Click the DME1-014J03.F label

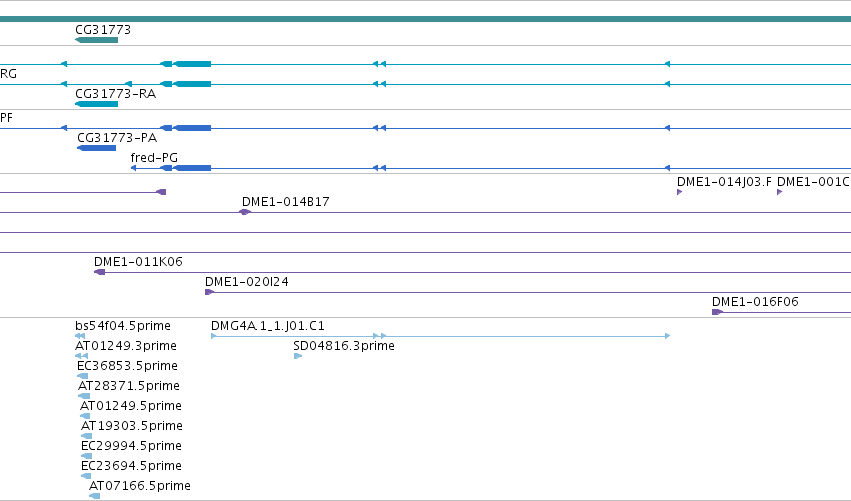point(724,182)
